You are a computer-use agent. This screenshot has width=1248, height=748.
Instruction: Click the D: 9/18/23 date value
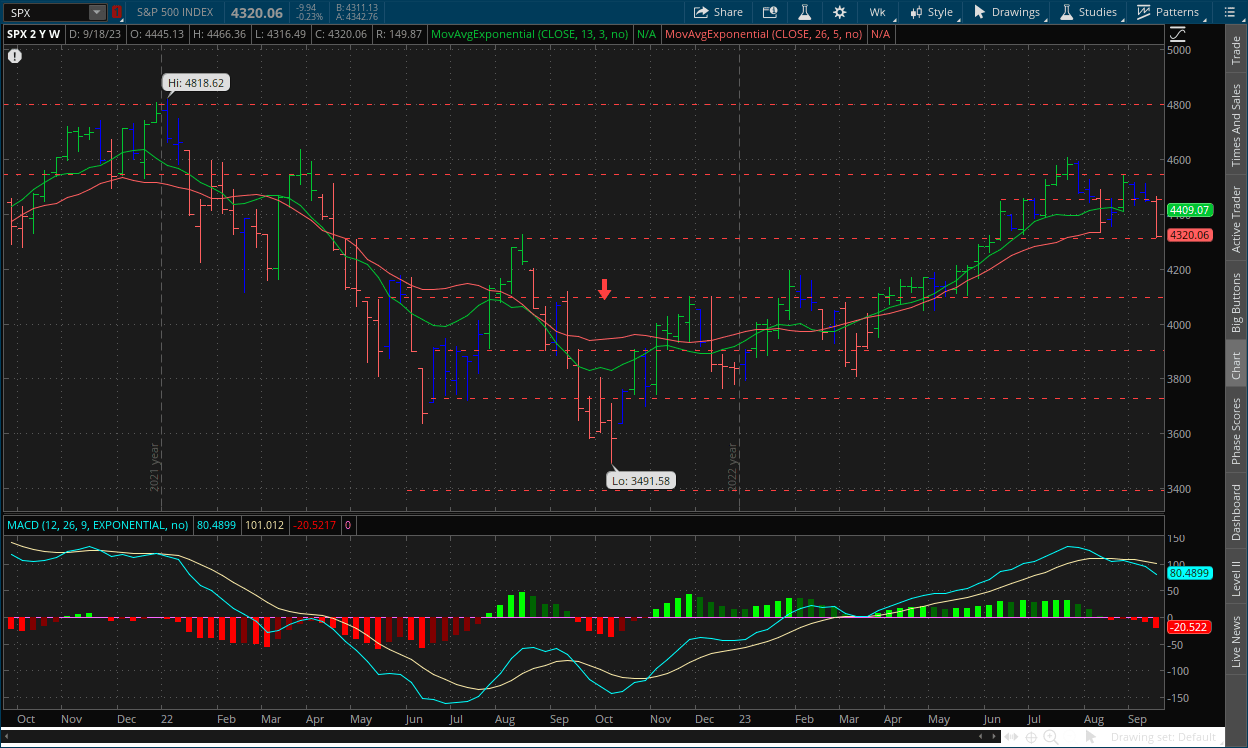pos(96,34)
